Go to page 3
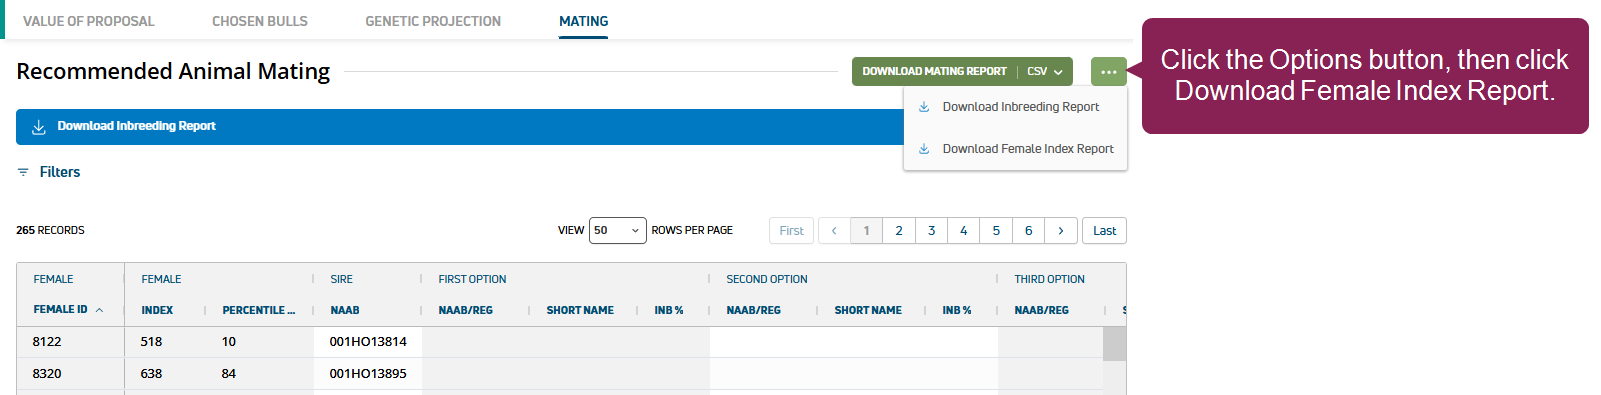 coord(931,231)
